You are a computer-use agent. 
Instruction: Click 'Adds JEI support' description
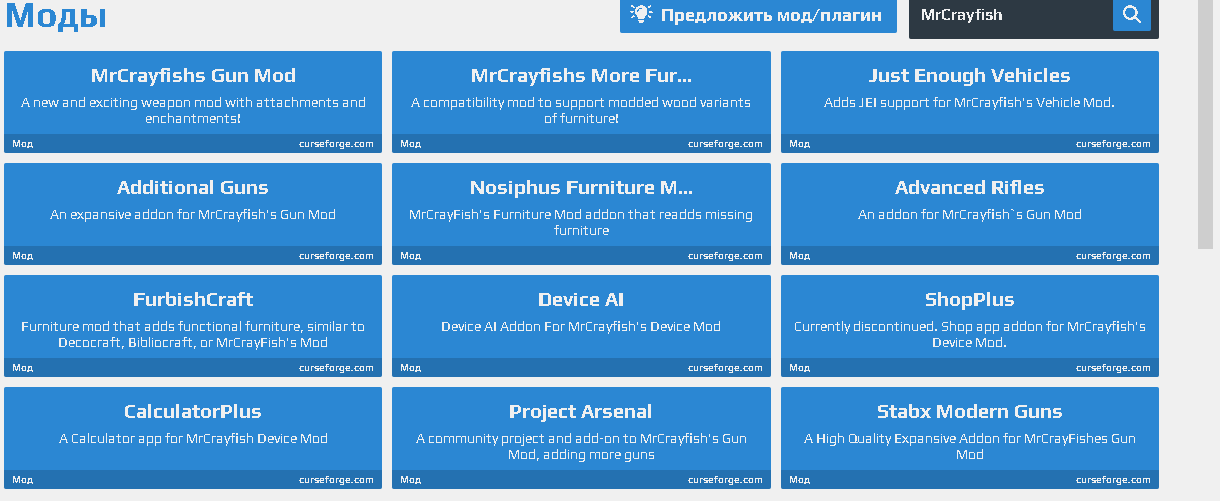969,102
